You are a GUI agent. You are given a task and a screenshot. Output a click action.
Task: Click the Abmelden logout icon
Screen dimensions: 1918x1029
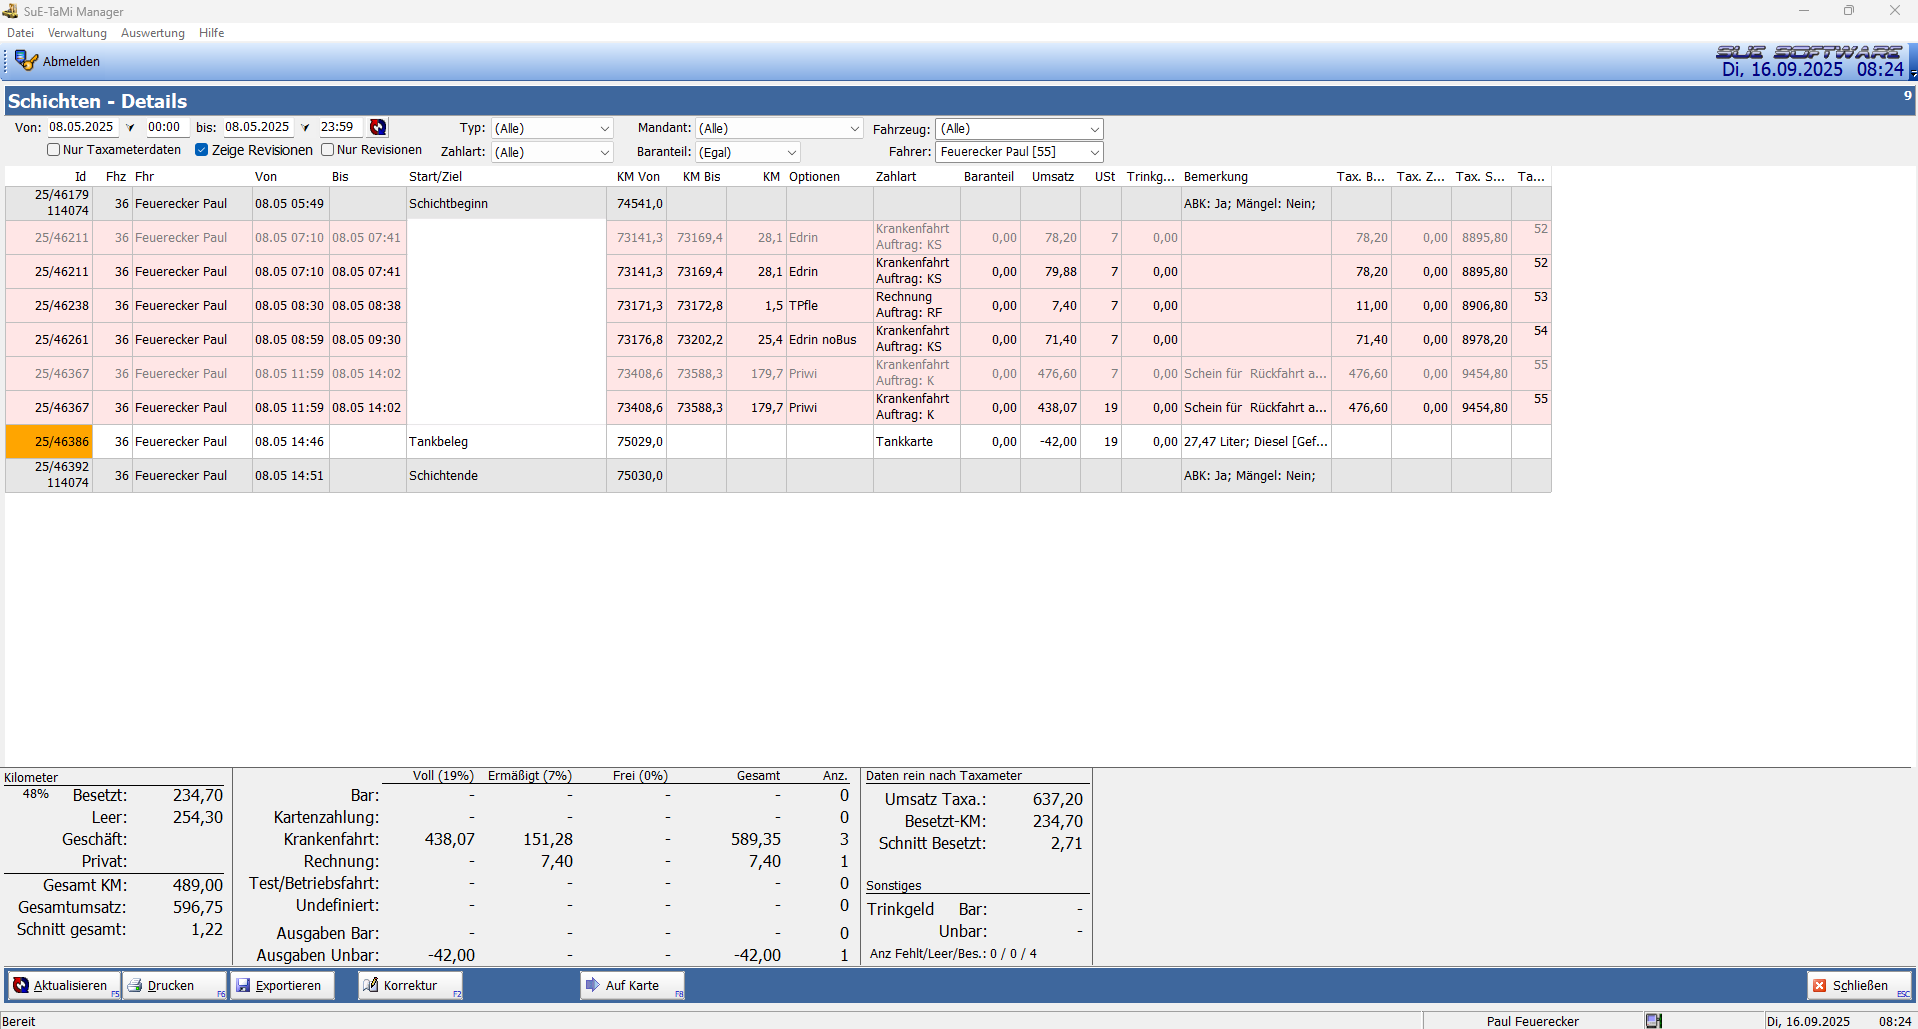(x=26, y=61)
